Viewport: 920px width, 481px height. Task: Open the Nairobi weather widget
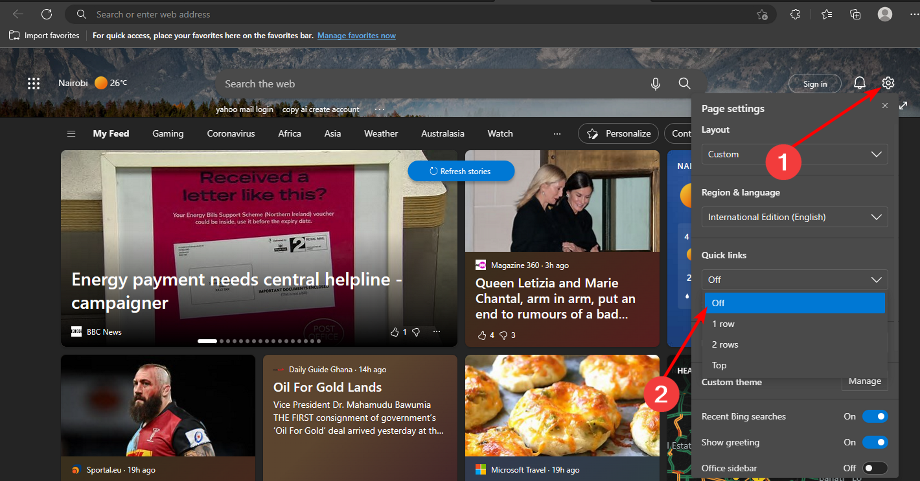coord(93,83)
